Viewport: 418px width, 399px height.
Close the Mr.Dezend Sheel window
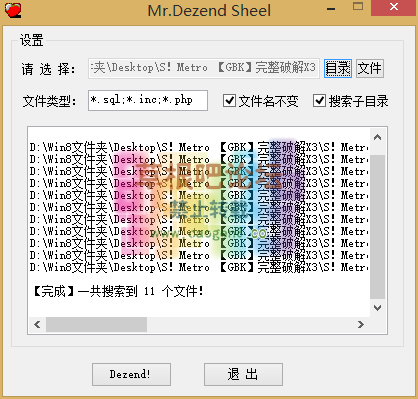(394, 7)
